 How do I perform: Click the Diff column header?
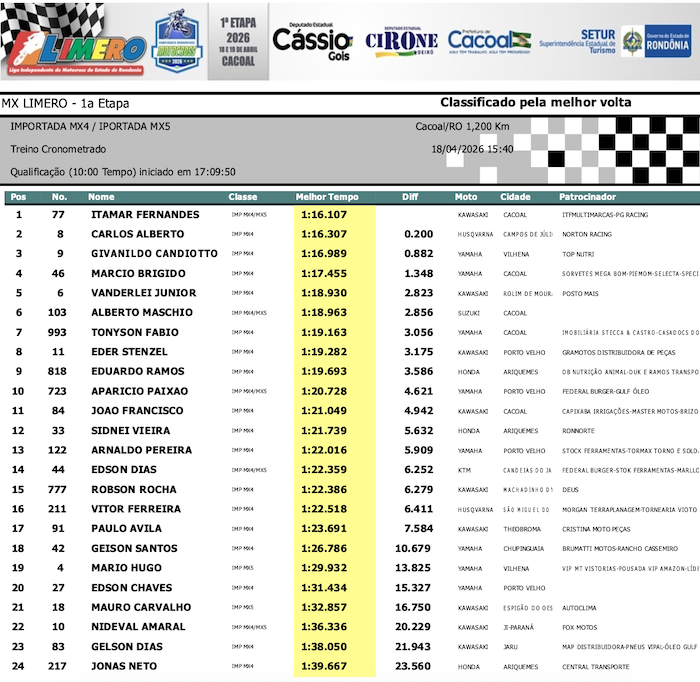410,197
